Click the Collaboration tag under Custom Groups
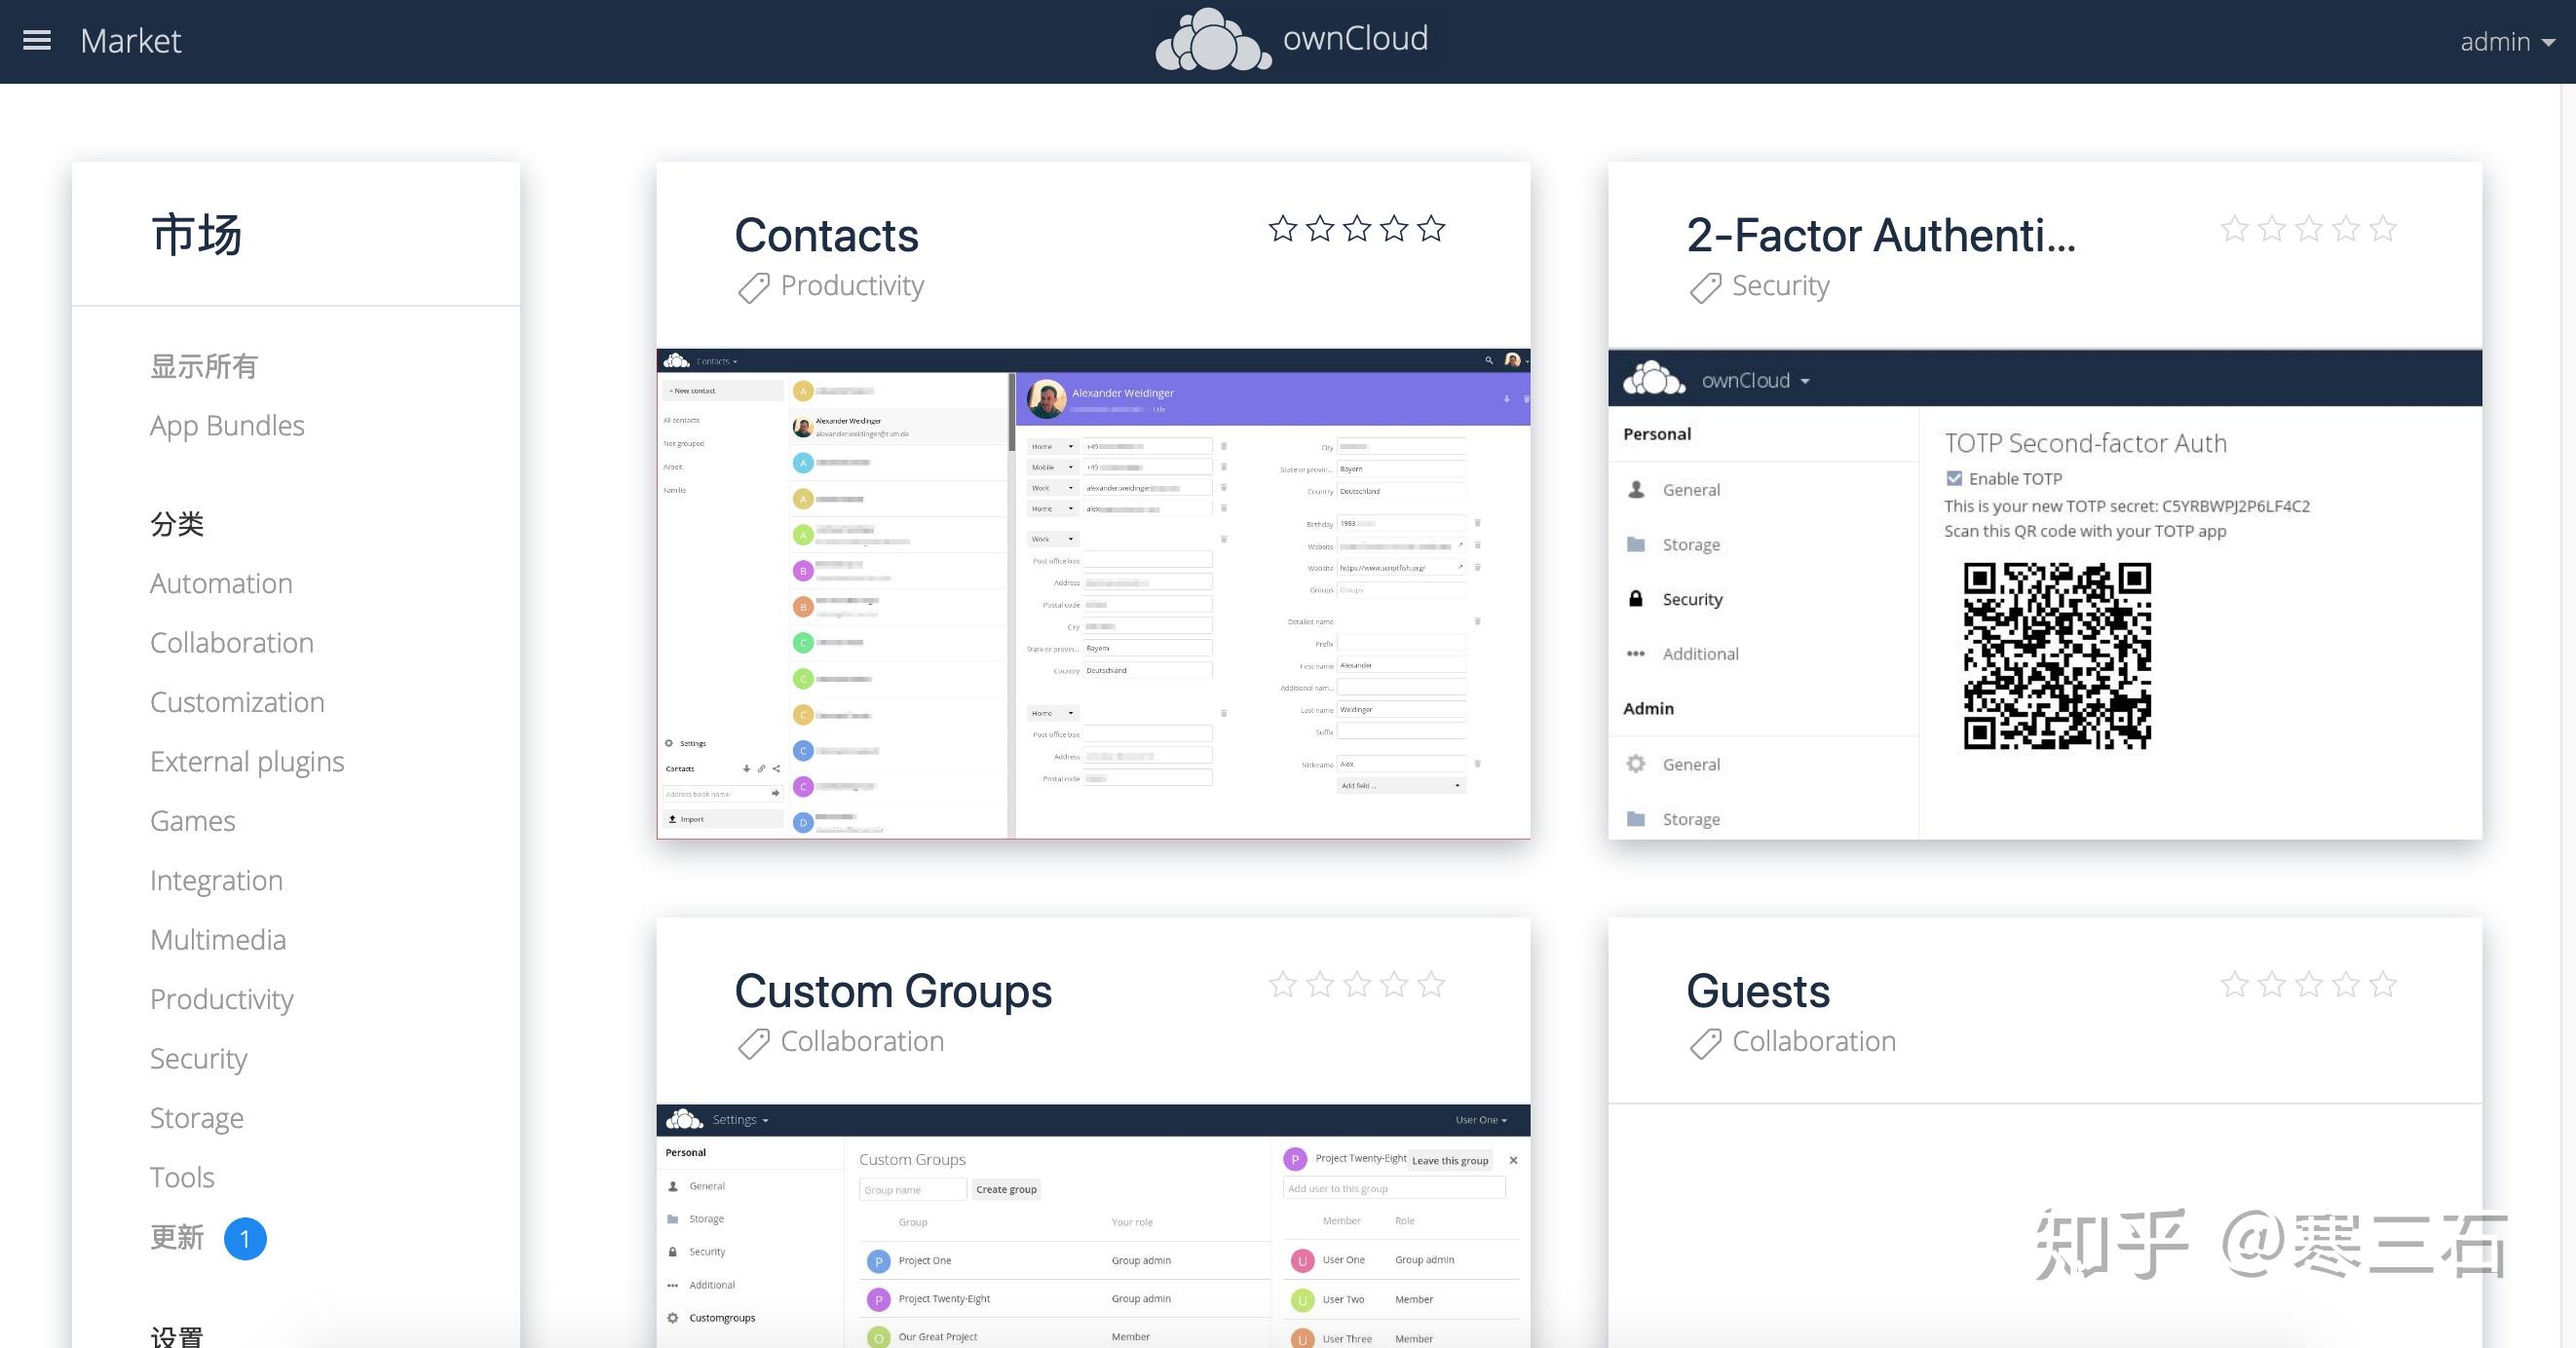Screen dimensions: 2576x1348 click(862, 1042)
